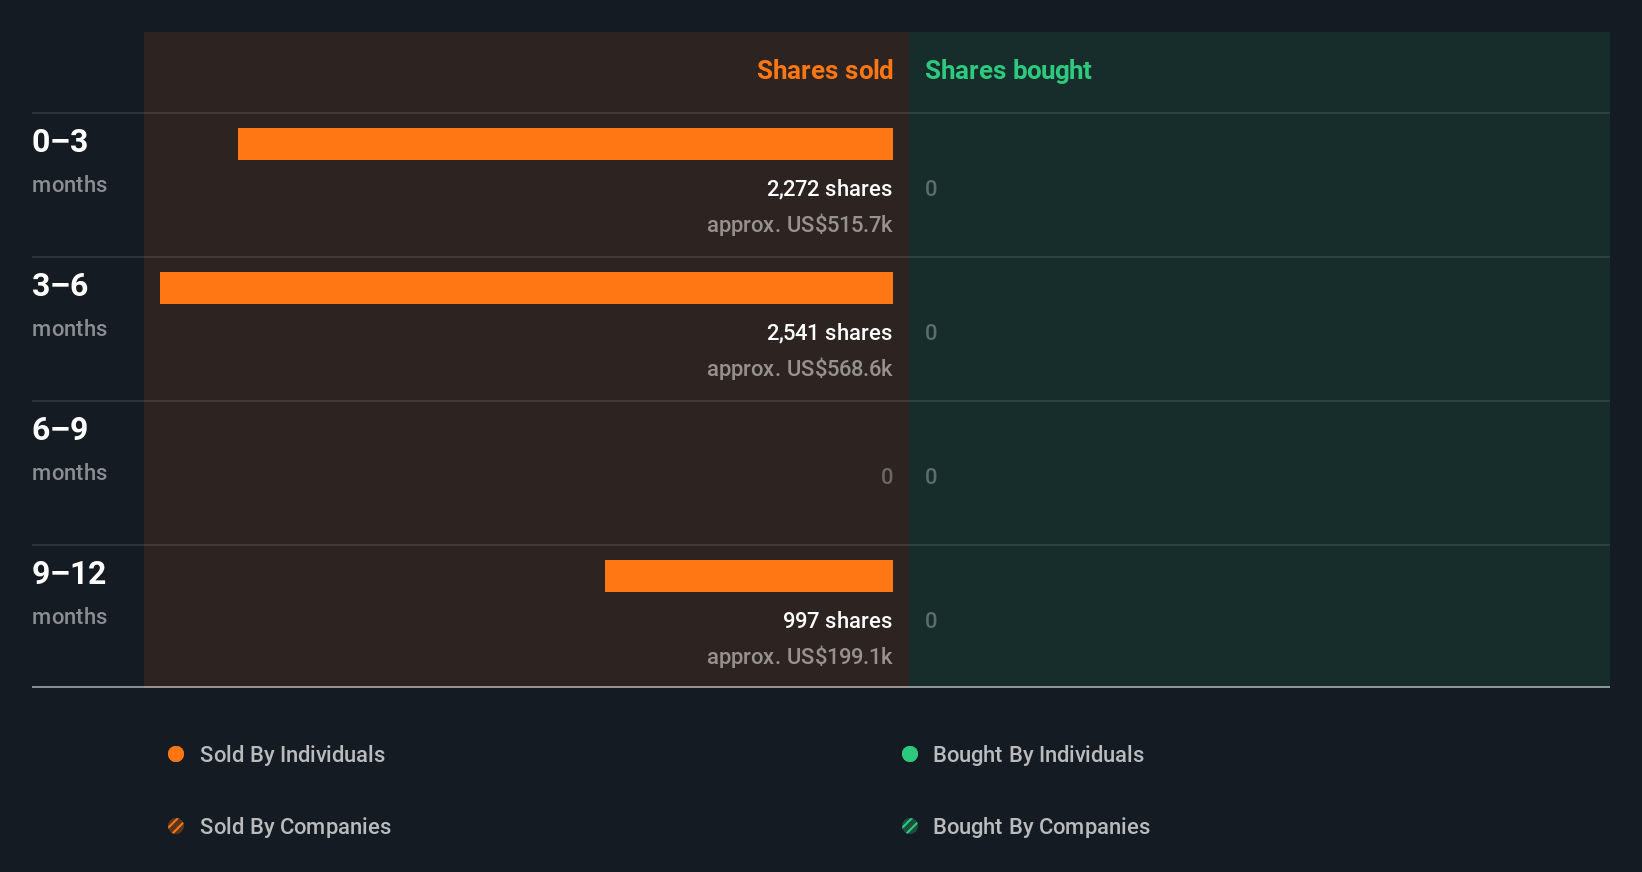Click the striped Sold By Companies legend icon
The image size is (1642, 872).
click(x=176, y=826)
